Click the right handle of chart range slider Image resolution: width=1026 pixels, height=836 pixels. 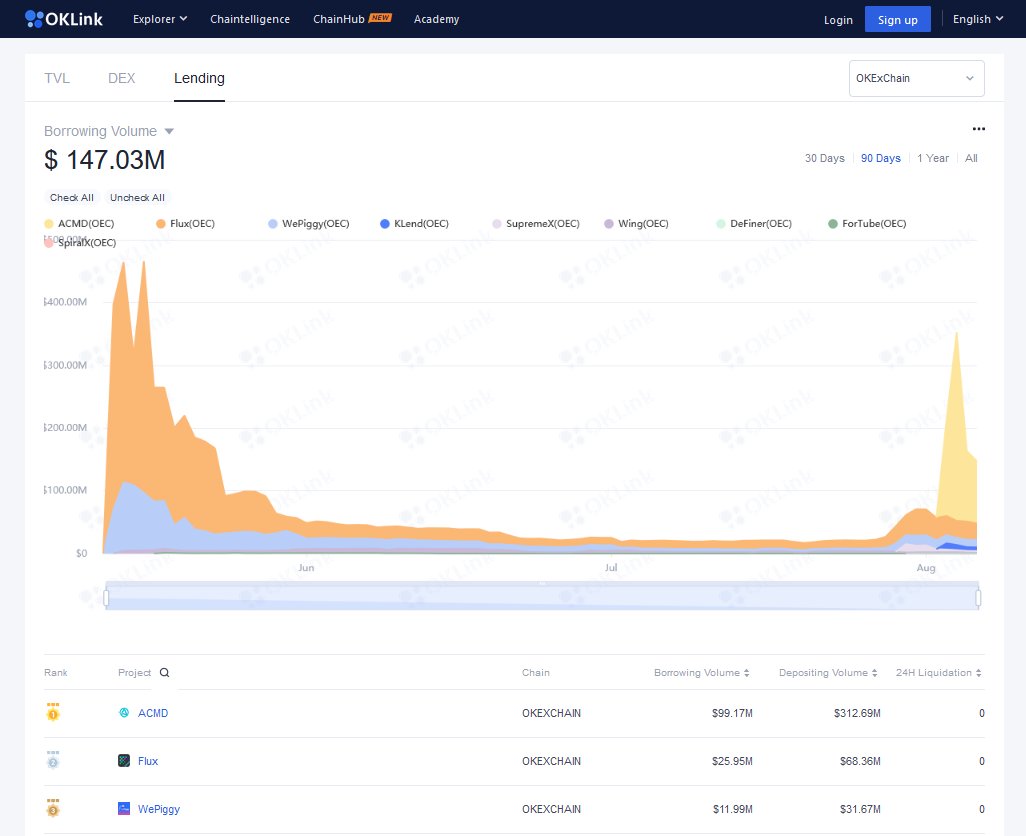[978, 597]
